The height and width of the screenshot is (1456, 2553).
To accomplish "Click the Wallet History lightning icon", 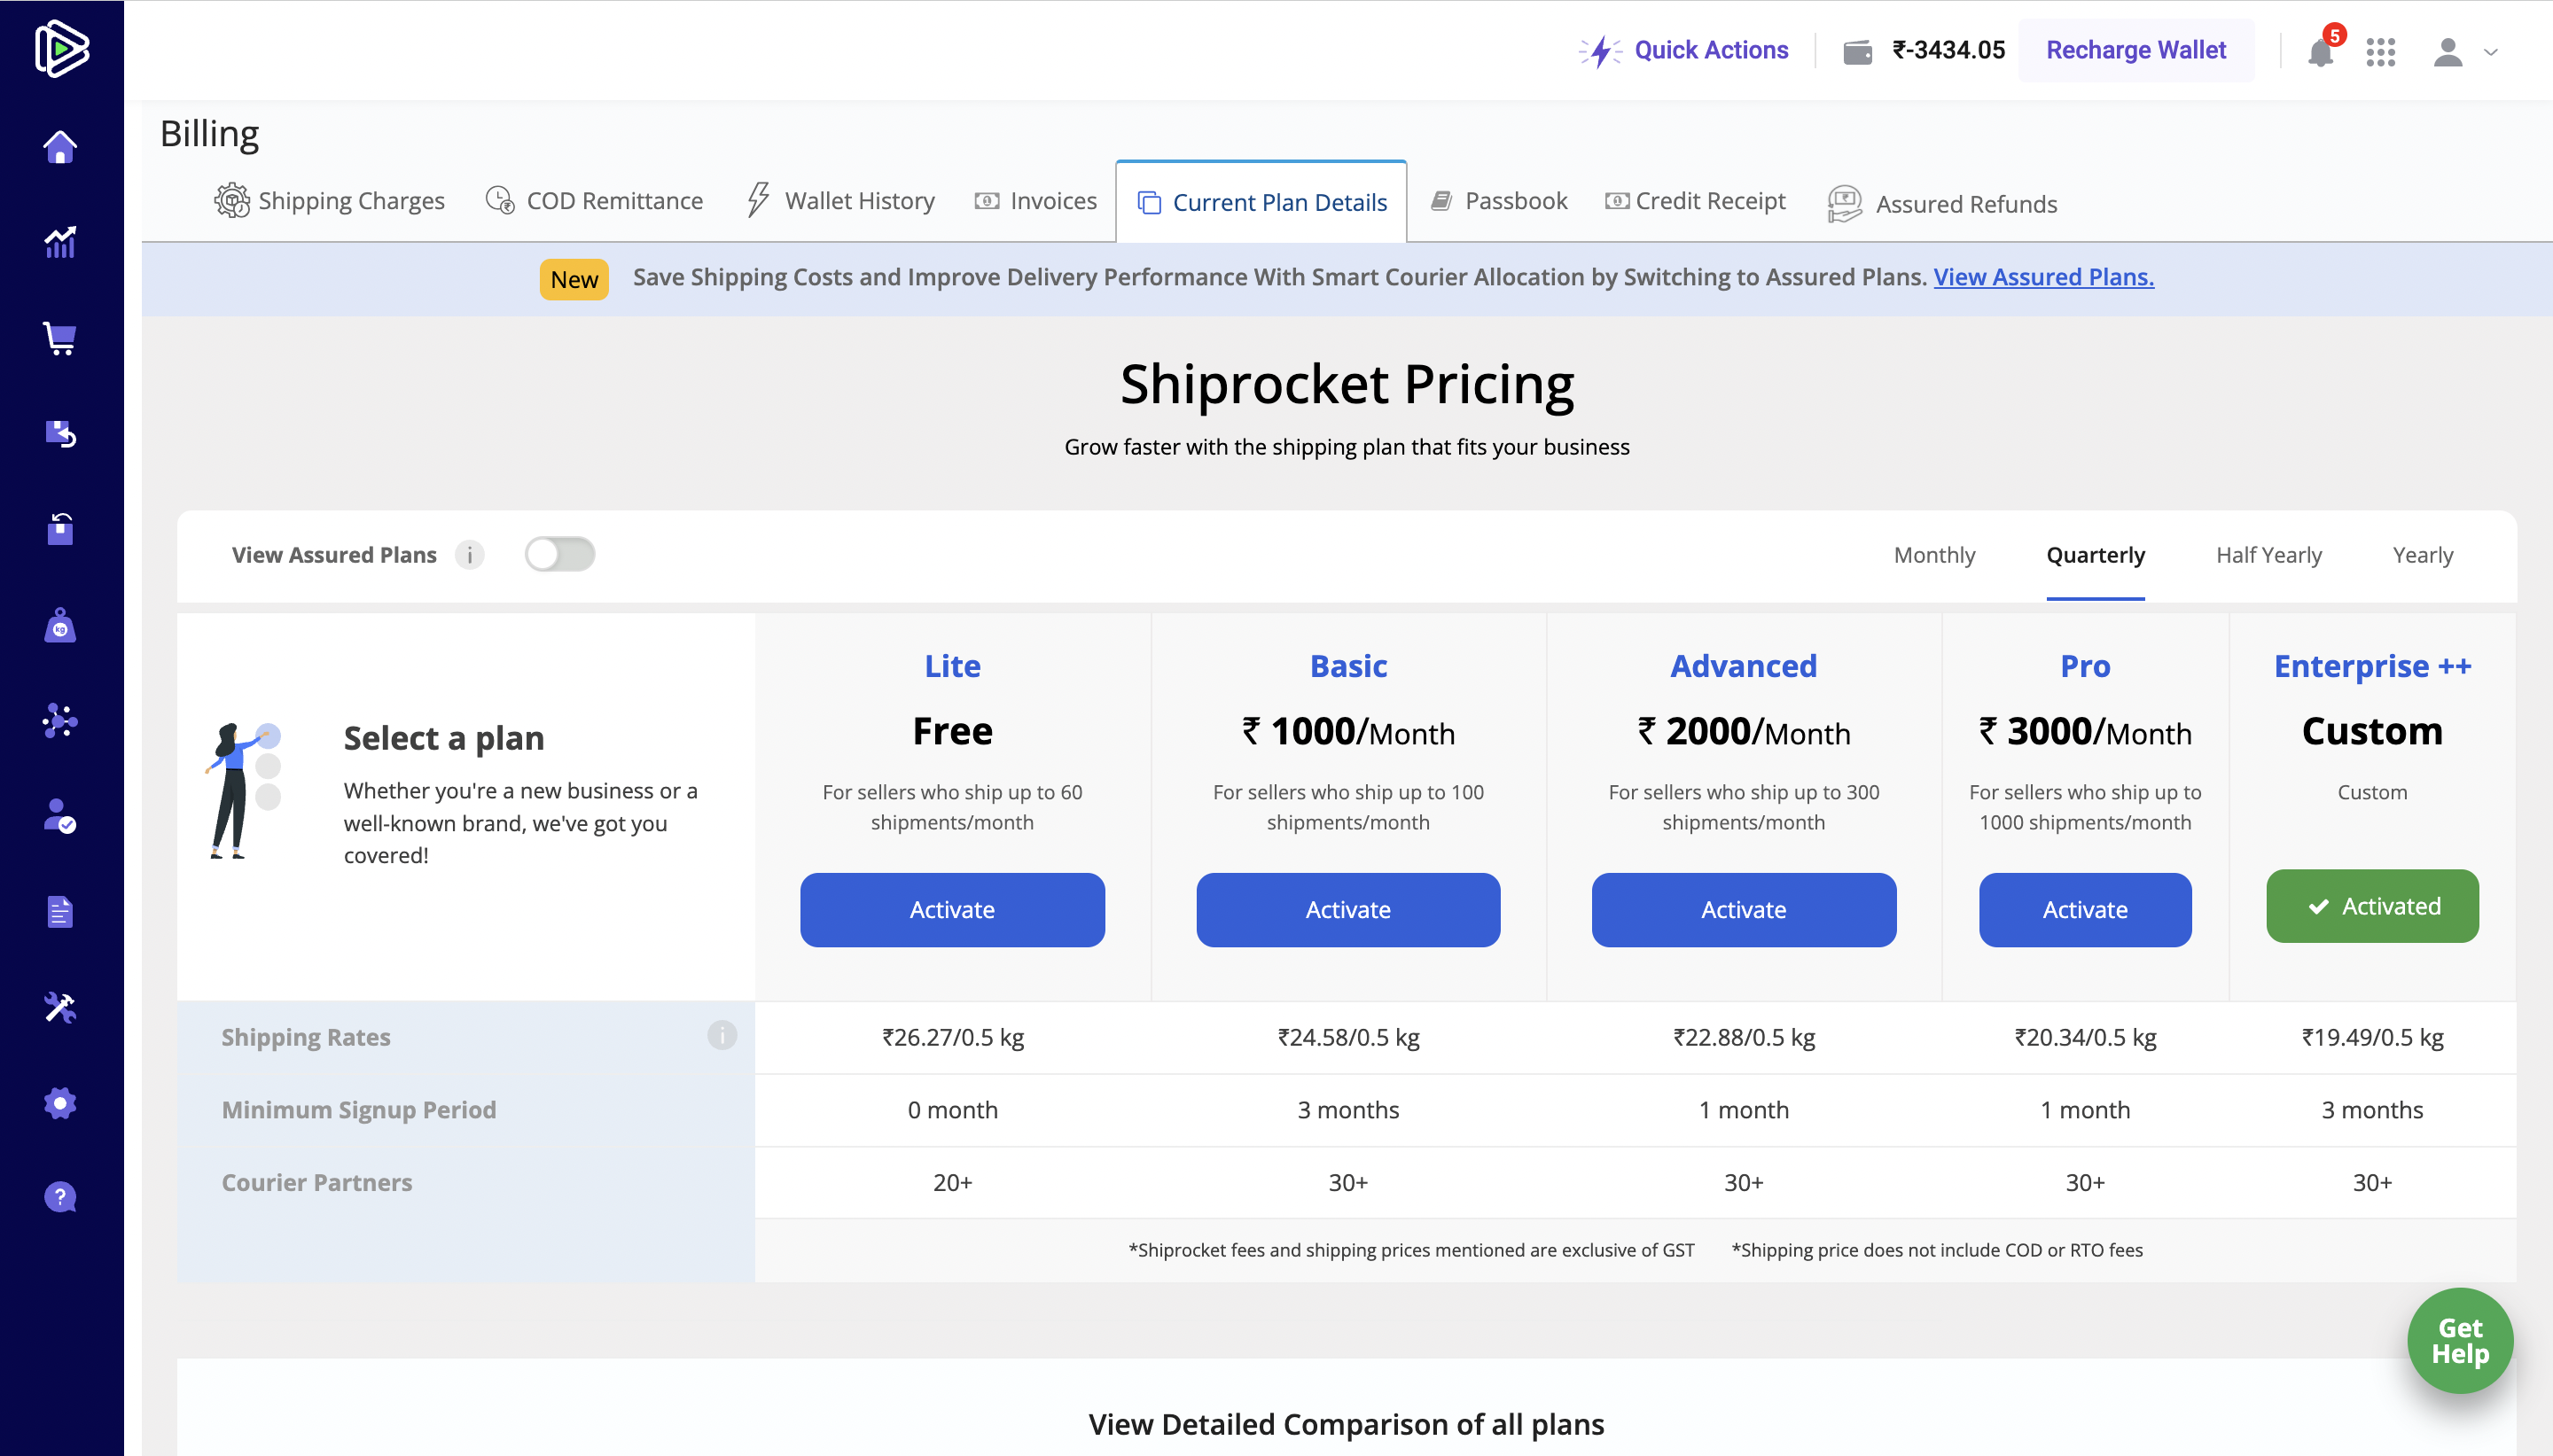I will (758, 200).
